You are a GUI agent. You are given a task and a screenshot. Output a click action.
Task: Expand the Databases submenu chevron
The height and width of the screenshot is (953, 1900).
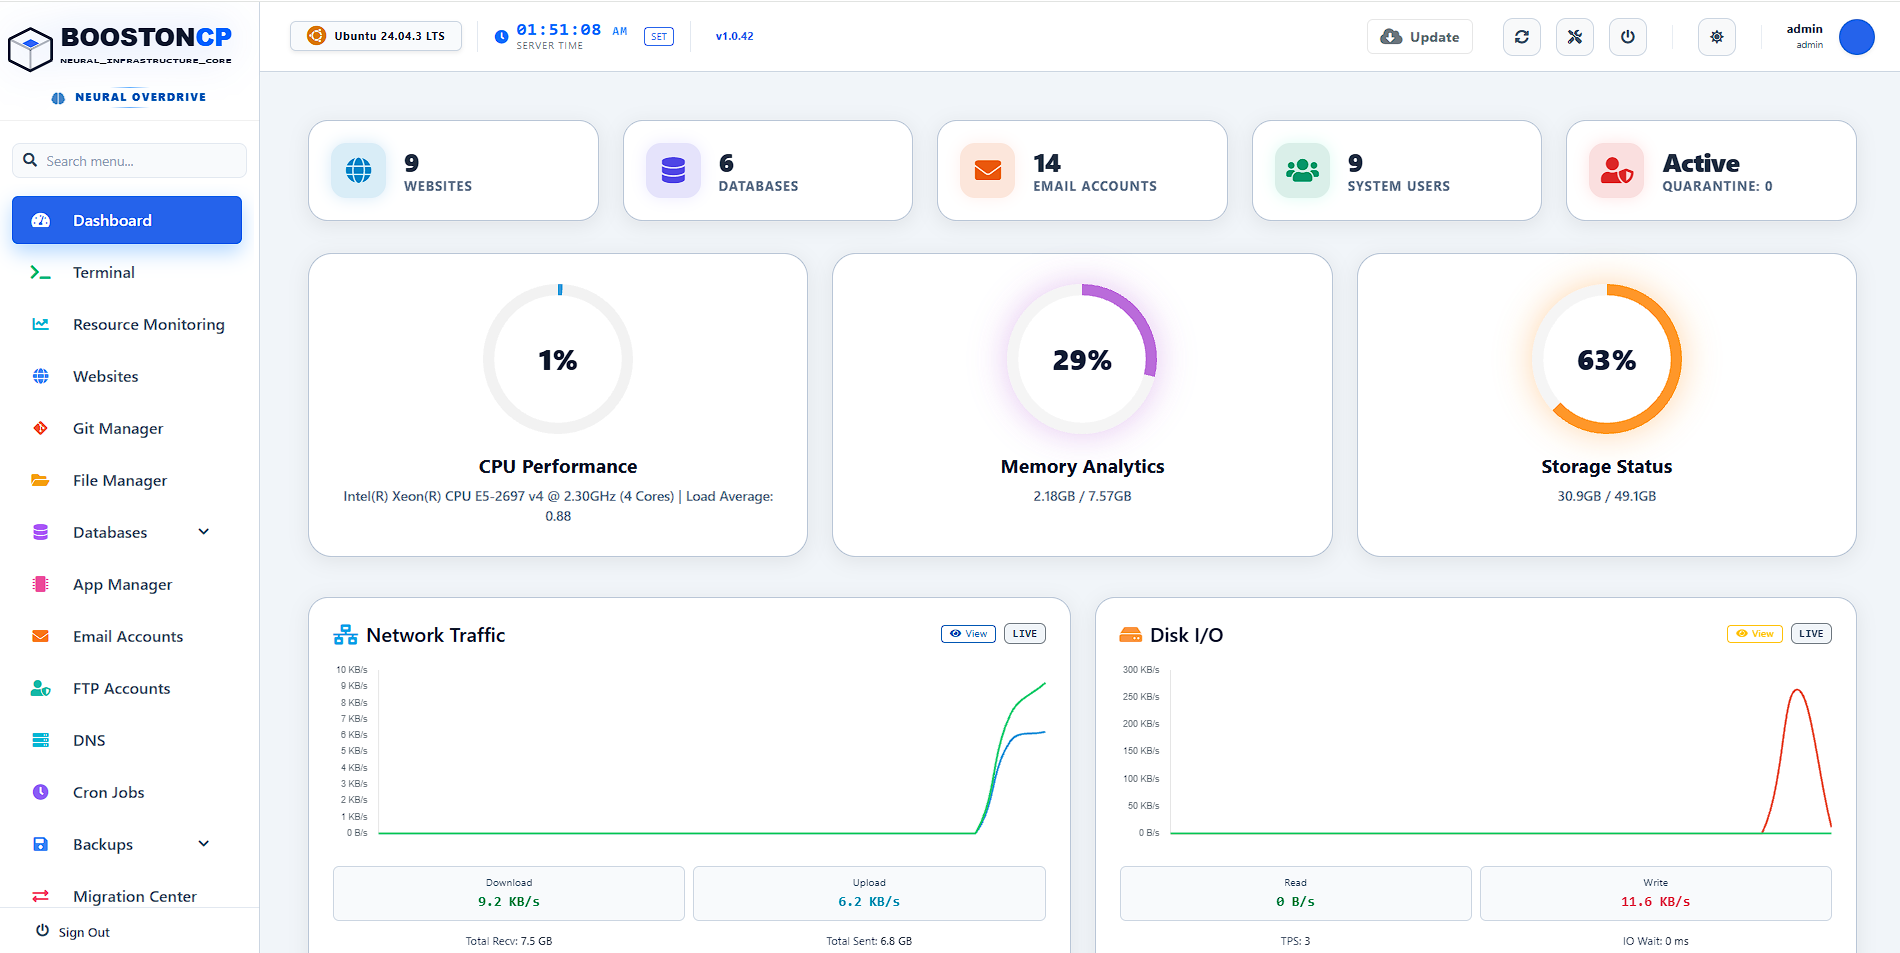204,532
